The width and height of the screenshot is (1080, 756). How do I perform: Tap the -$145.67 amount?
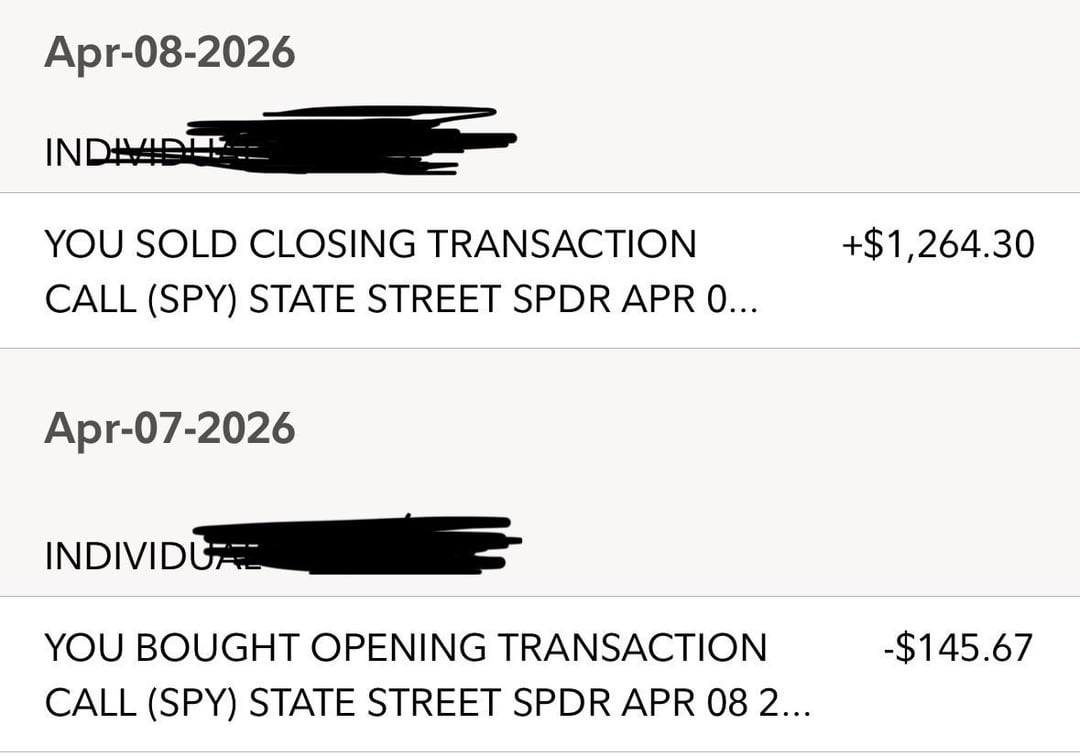coord(957,648)
